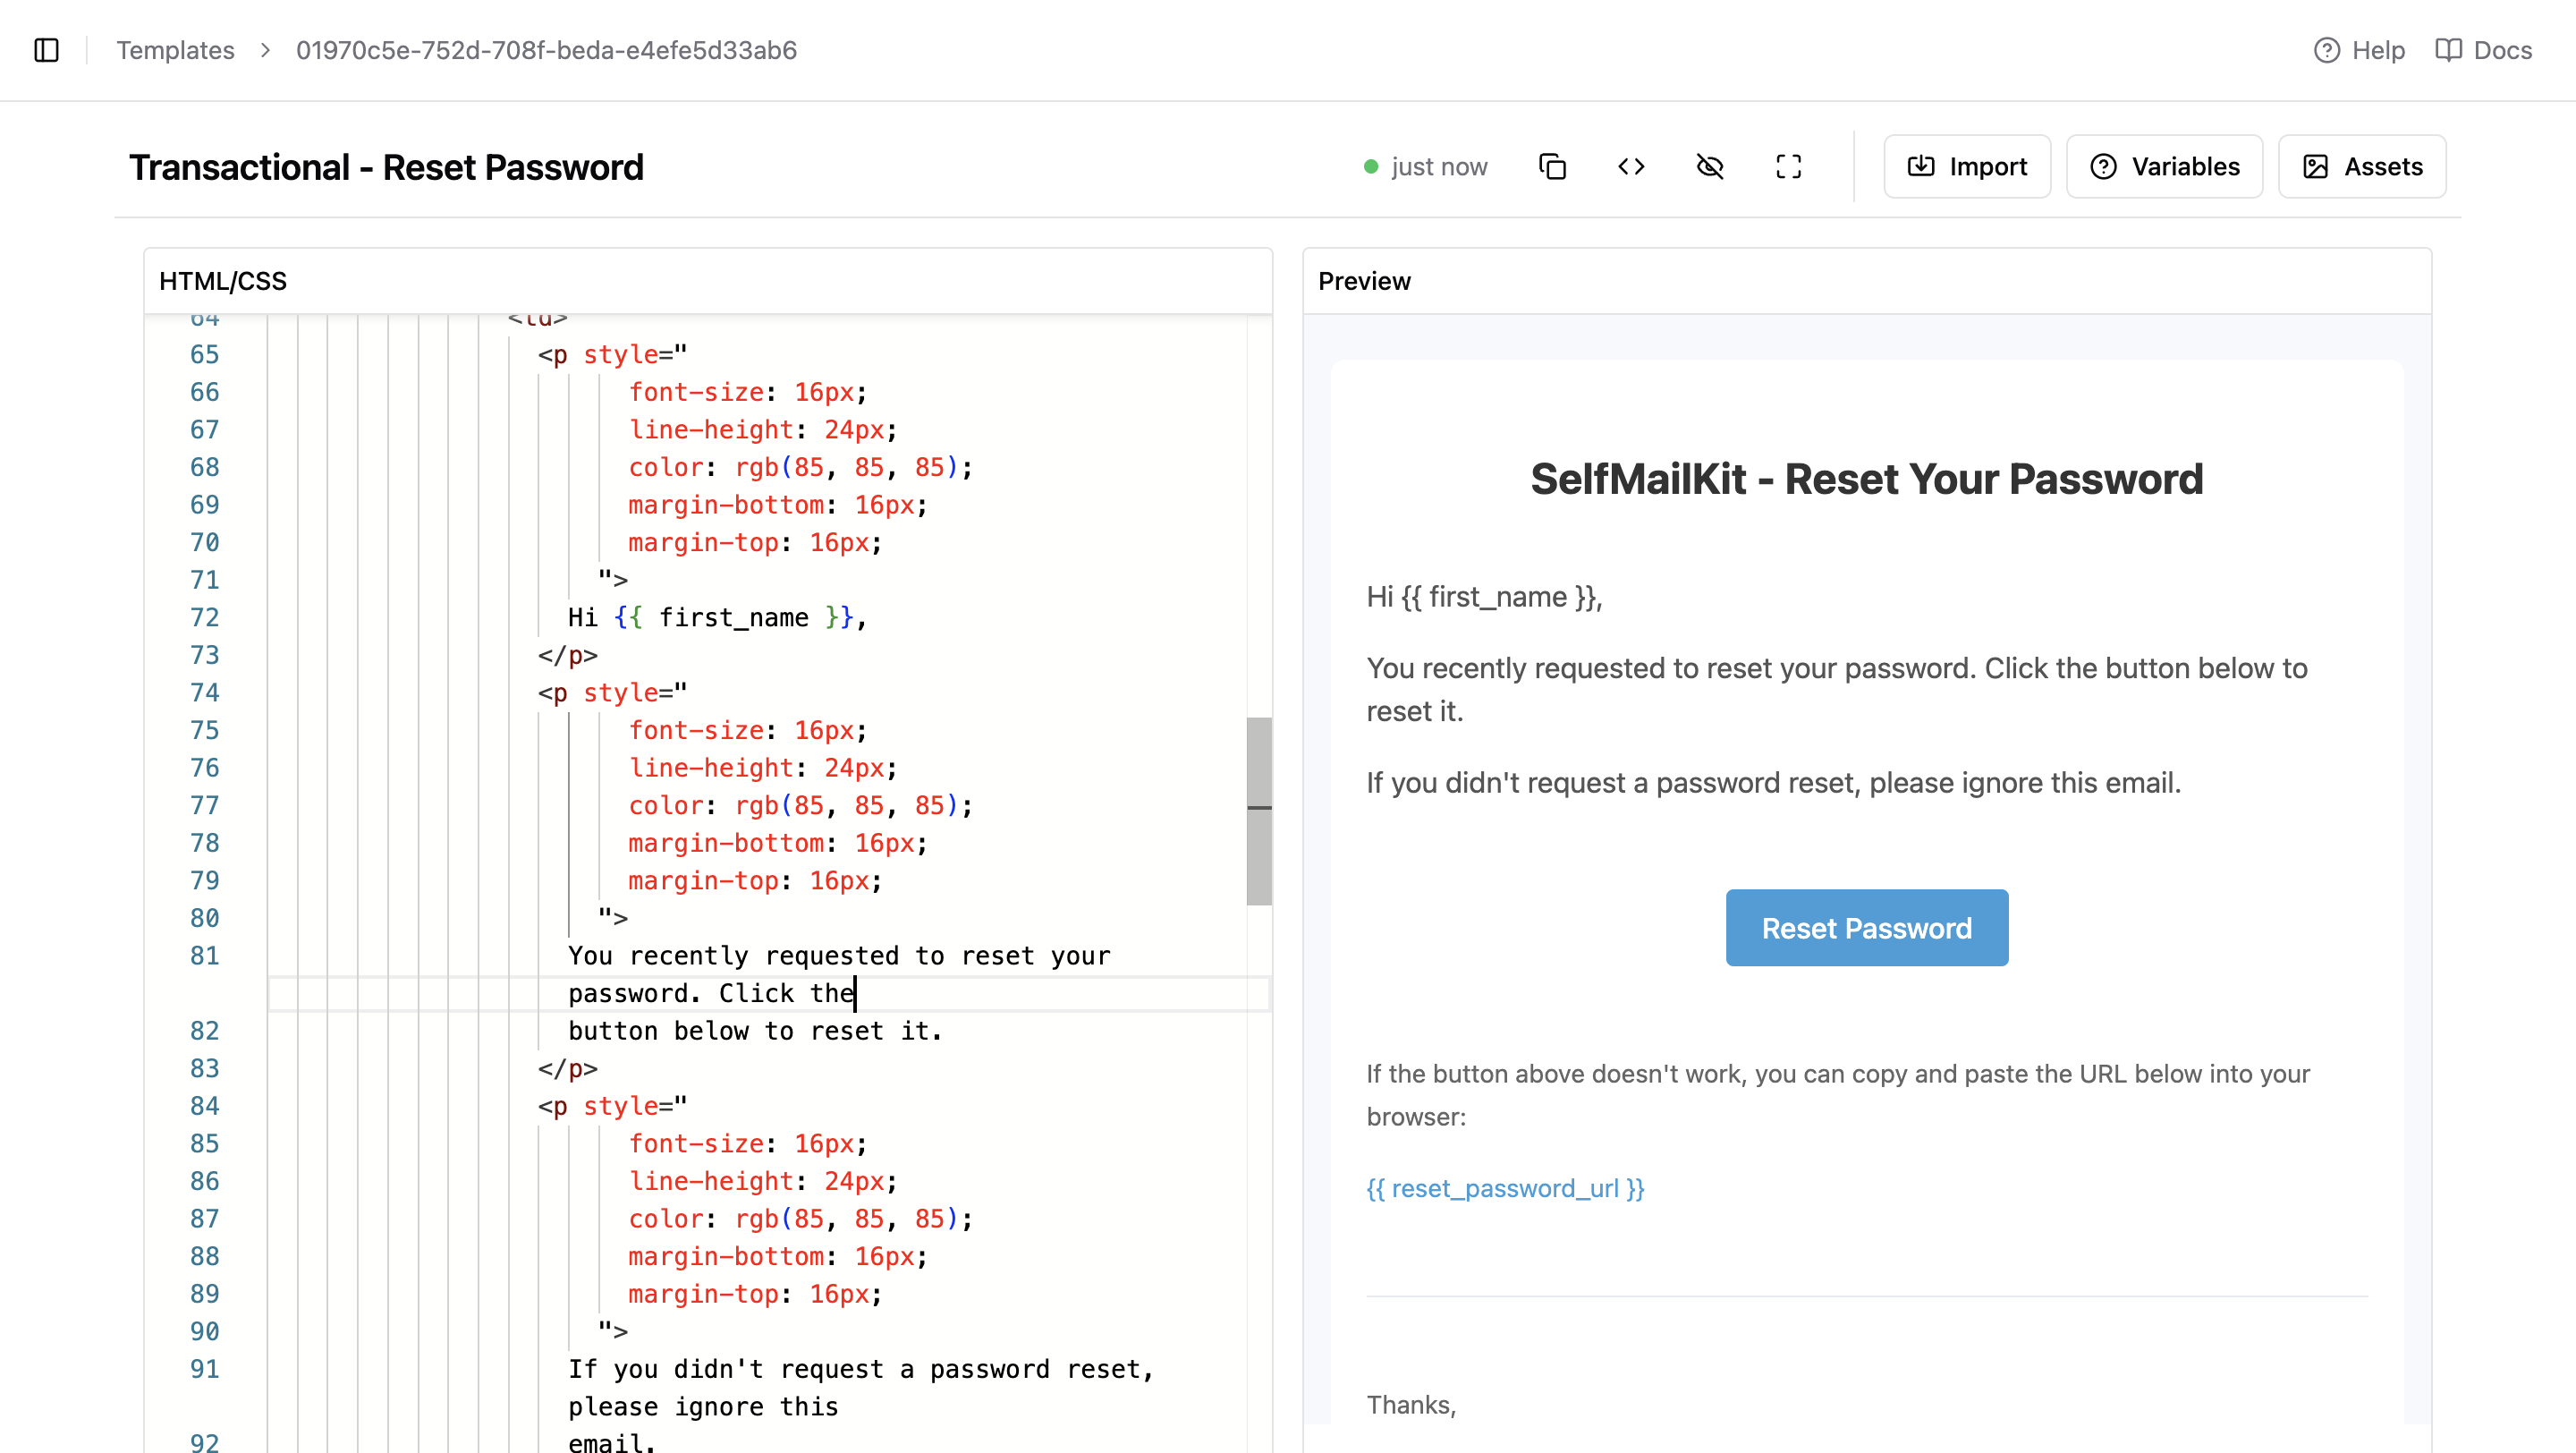The width and height of the screenshot is (2576, 1453).
Task: Click the green saved status dot
Action: pyautogui.click(x=1371, y=166)
